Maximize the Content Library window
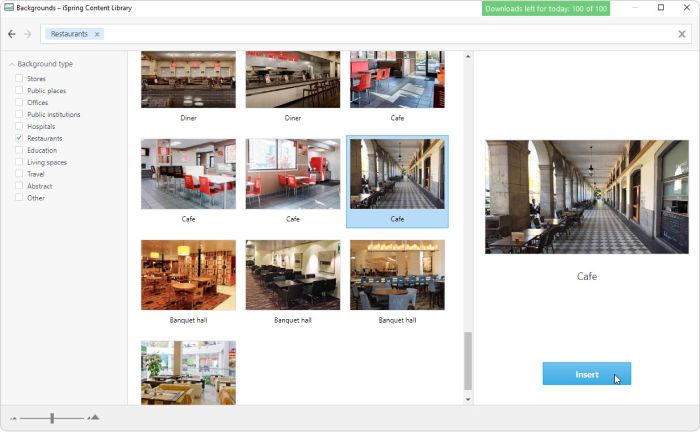 pyautogui.click(x=661, y=8)
